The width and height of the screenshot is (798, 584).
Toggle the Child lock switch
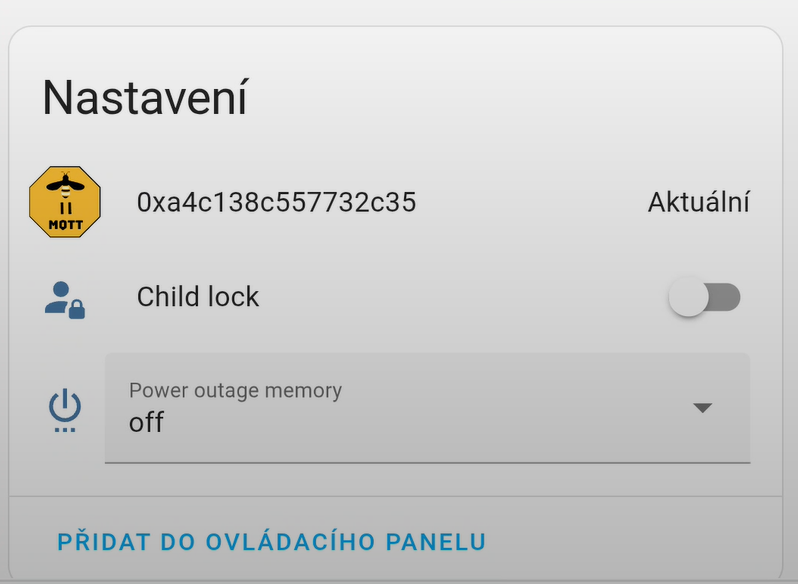click(x=704, y=298)
